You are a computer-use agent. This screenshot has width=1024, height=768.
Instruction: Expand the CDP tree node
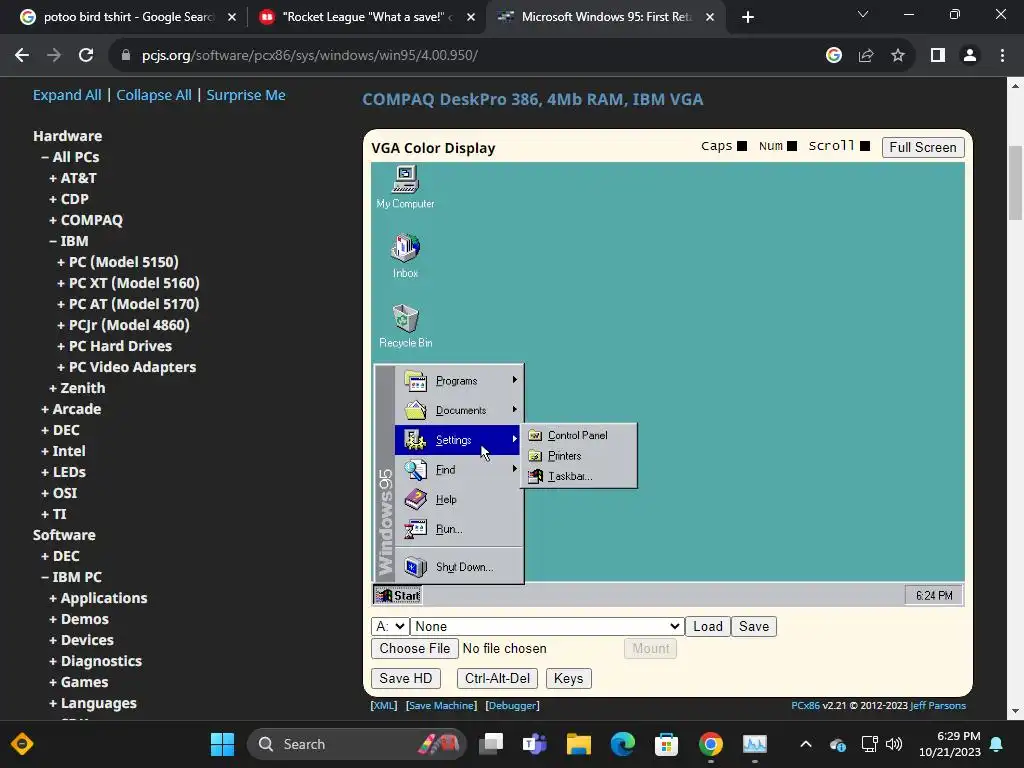[69, 199]
